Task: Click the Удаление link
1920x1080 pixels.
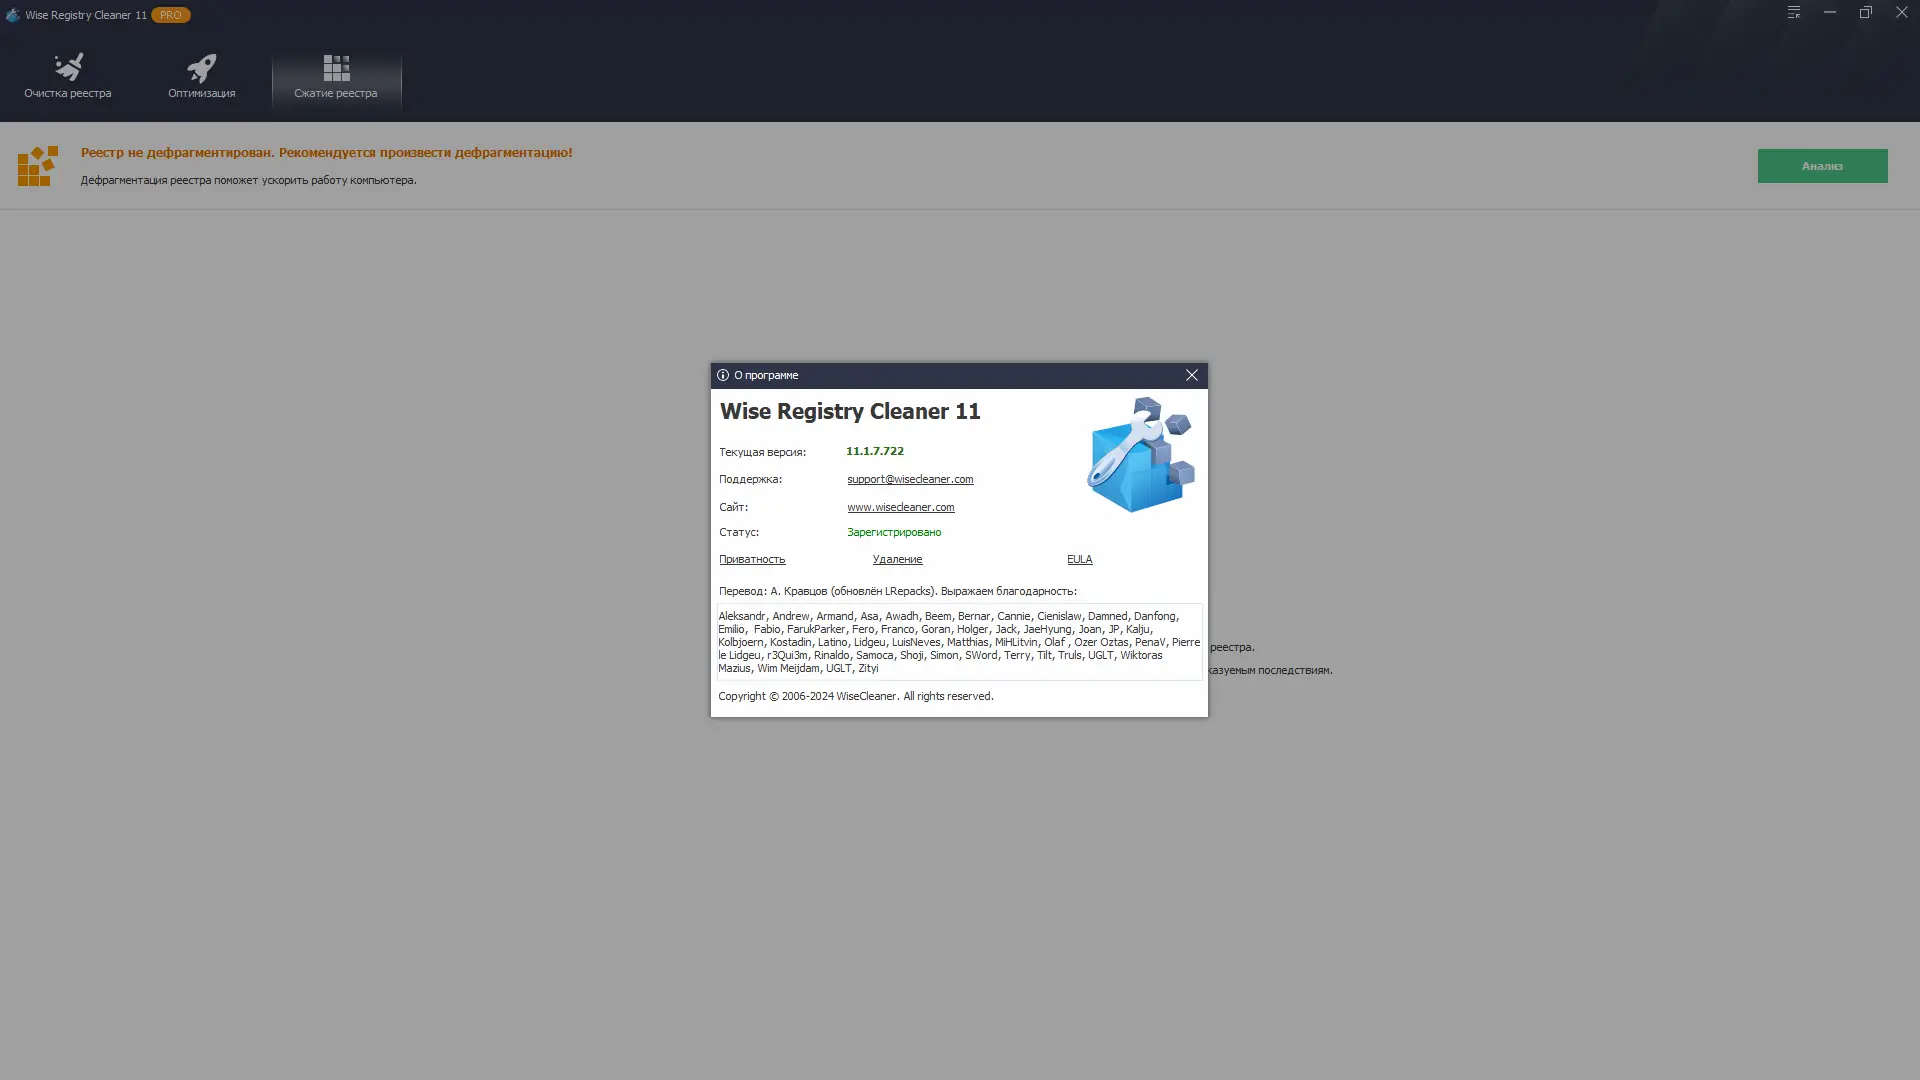Action: tap(897, 559)
